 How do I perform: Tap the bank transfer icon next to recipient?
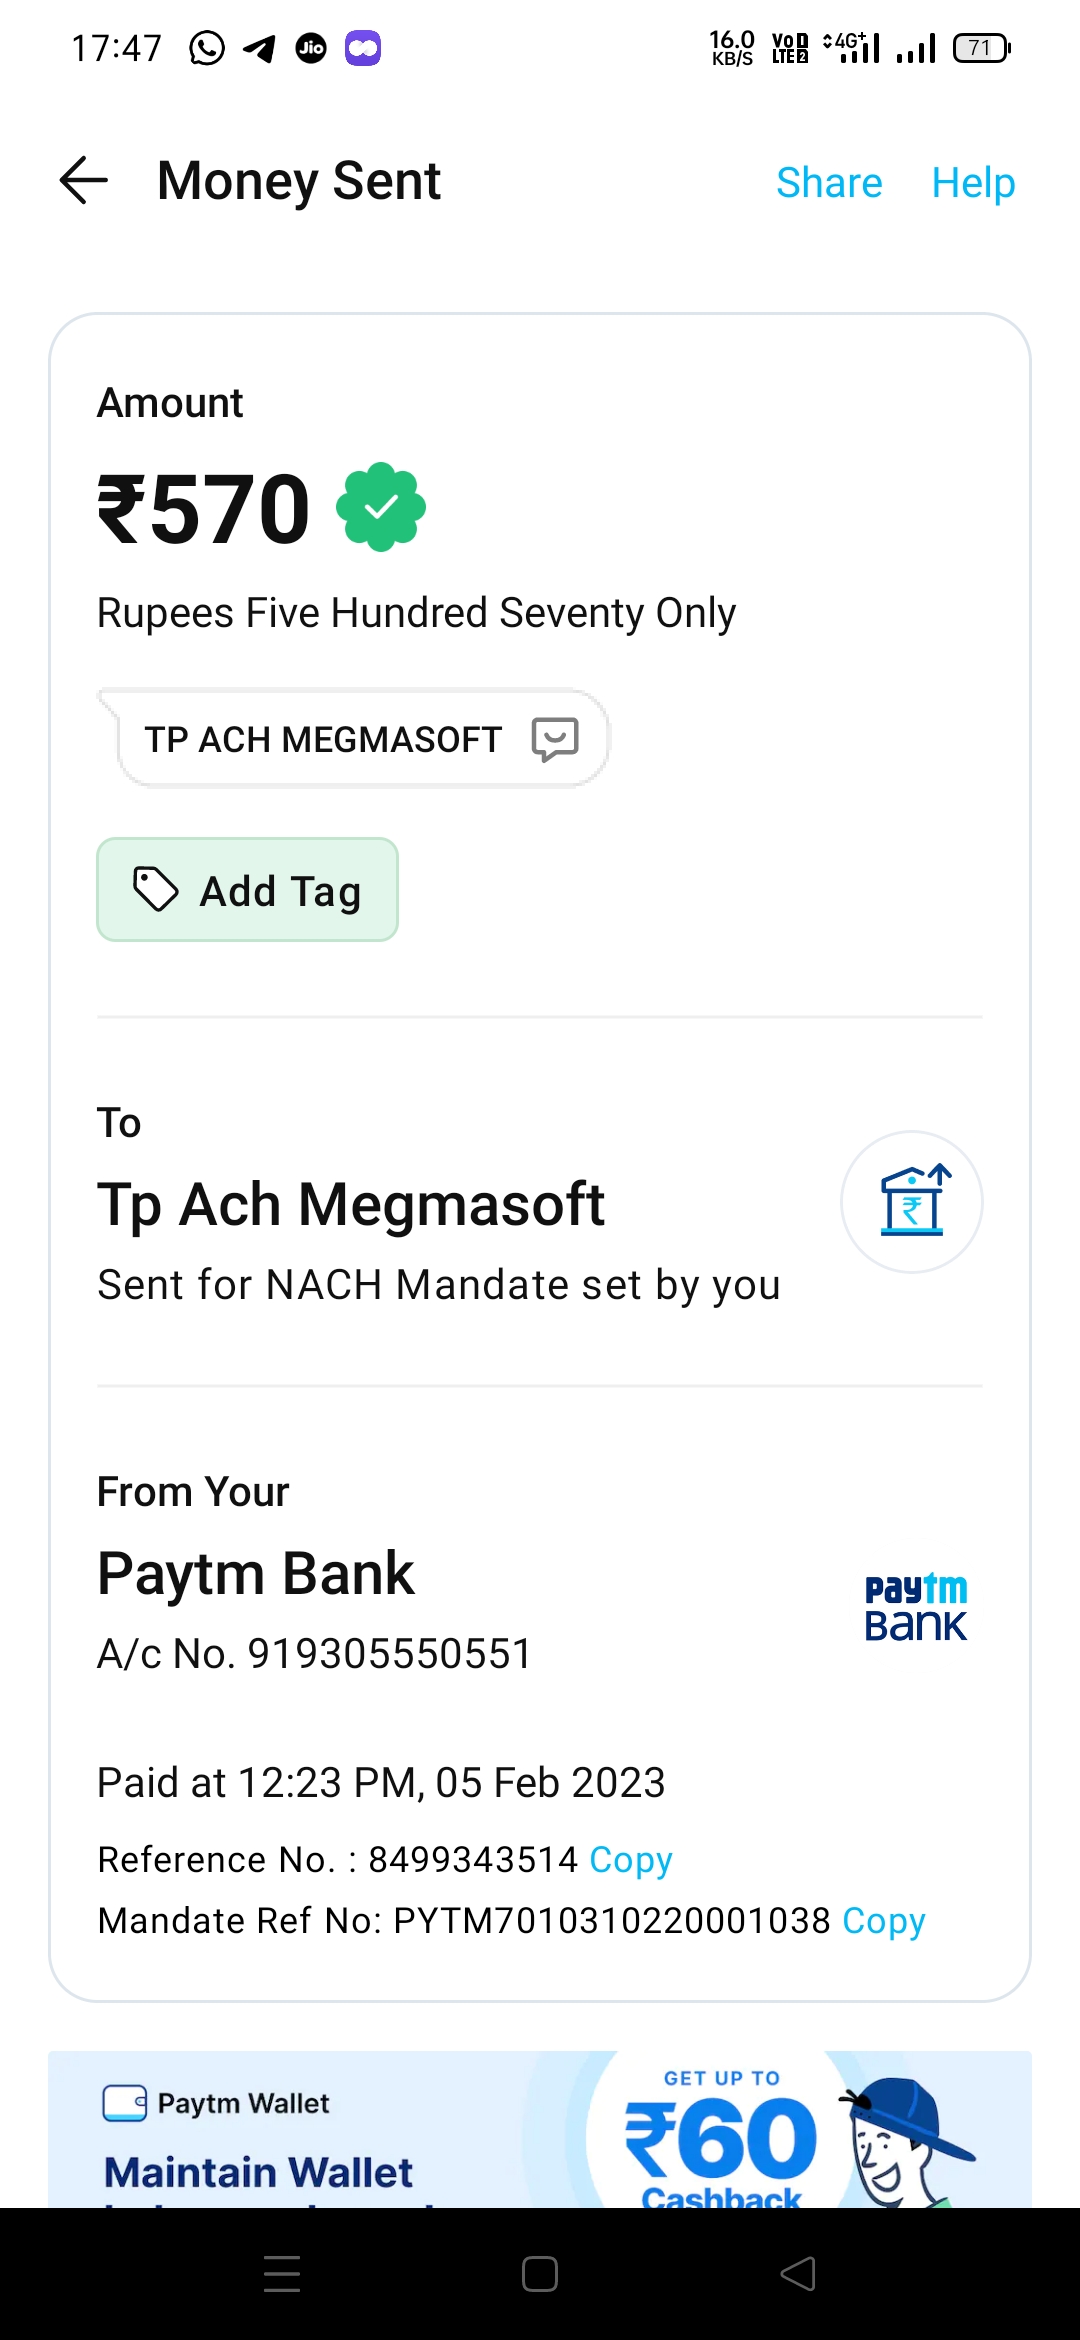912,1201
